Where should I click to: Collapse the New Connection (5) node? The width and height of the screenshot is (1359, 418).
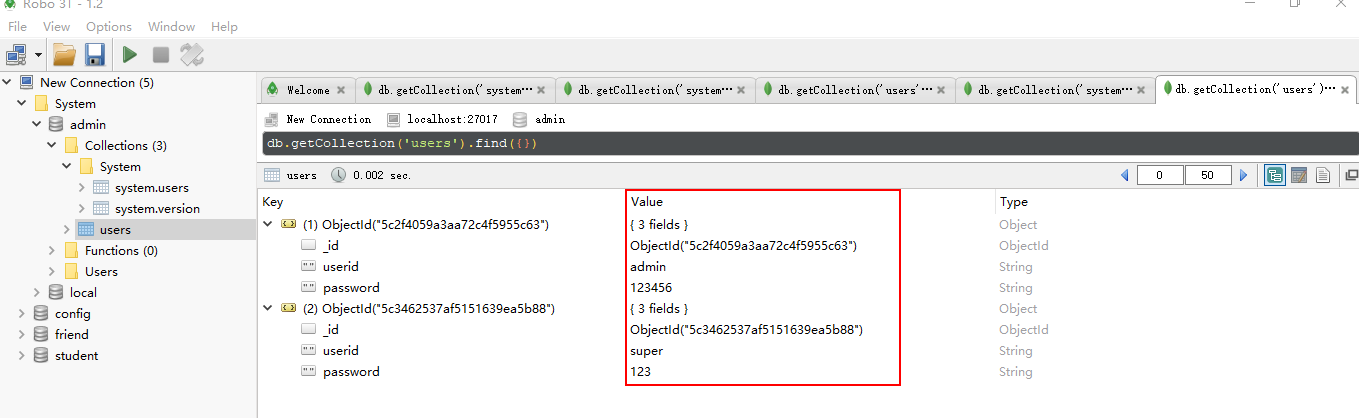8,82
